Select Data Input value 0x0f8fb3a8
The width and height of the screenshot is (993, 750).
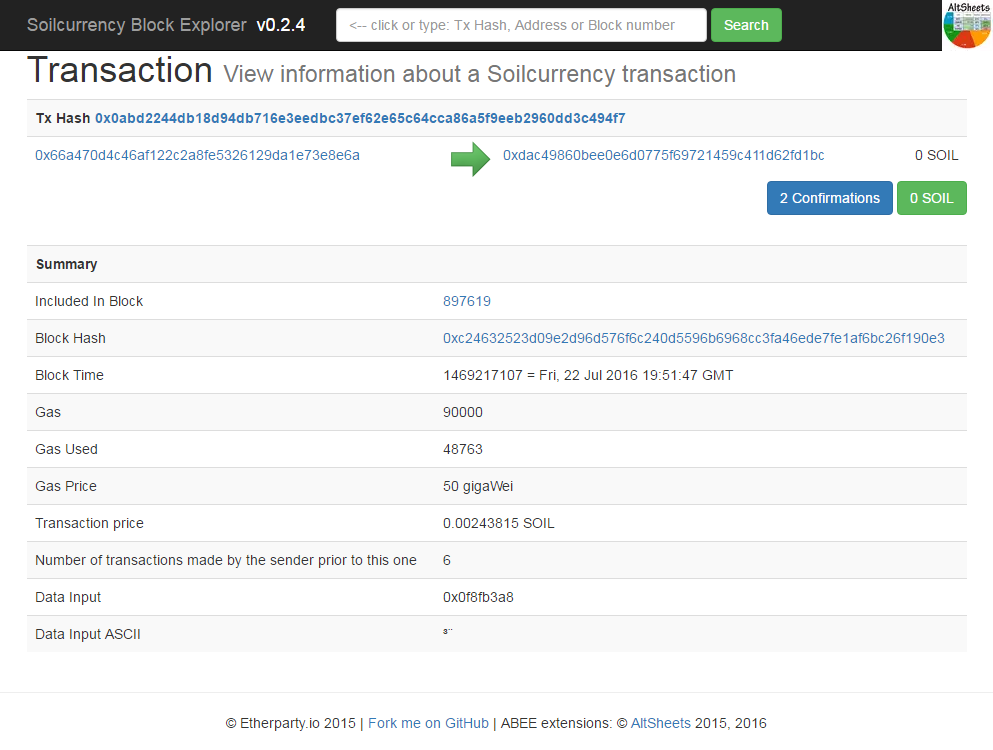[478, 597]
